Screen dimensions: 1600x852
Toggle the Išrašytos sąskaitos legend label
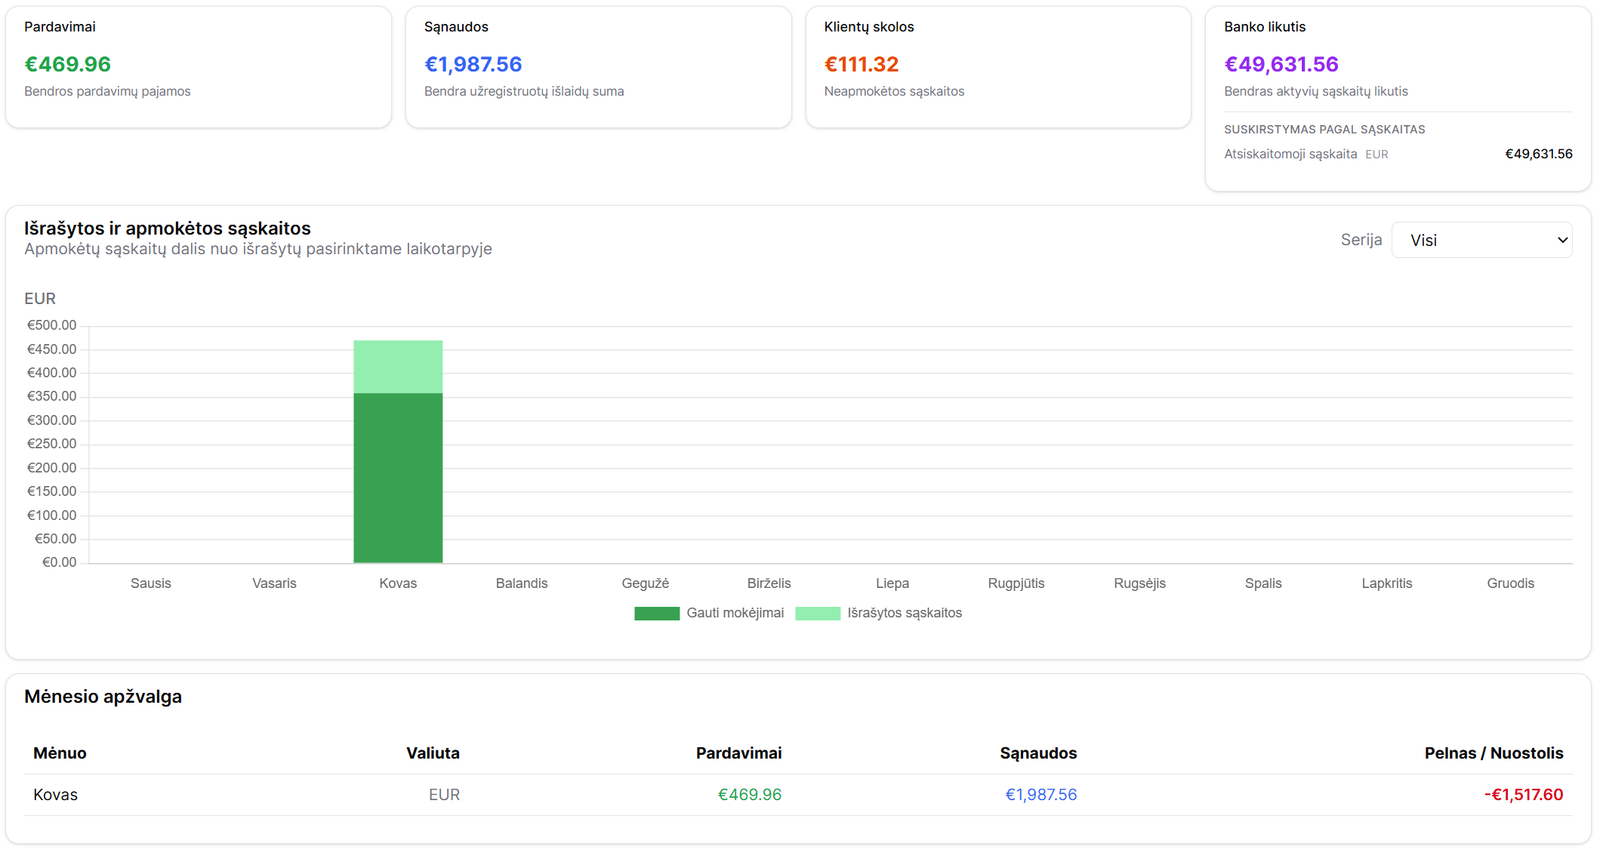(904, 613)
